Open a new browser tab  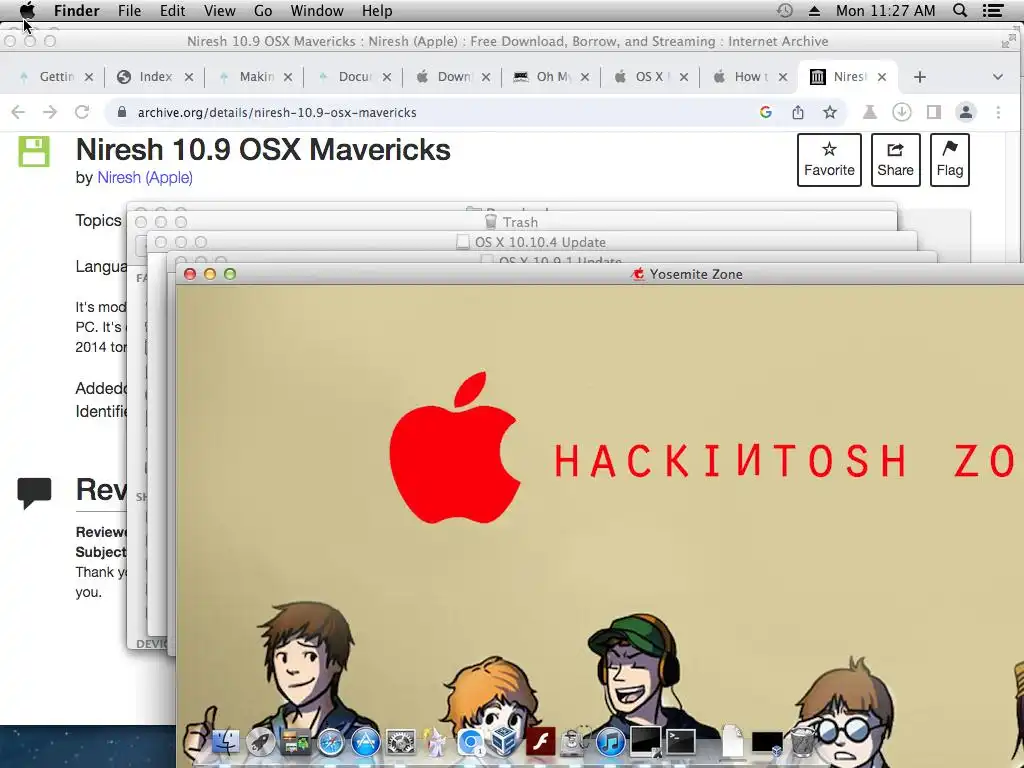pyautogui.click(x=920, y=77)
